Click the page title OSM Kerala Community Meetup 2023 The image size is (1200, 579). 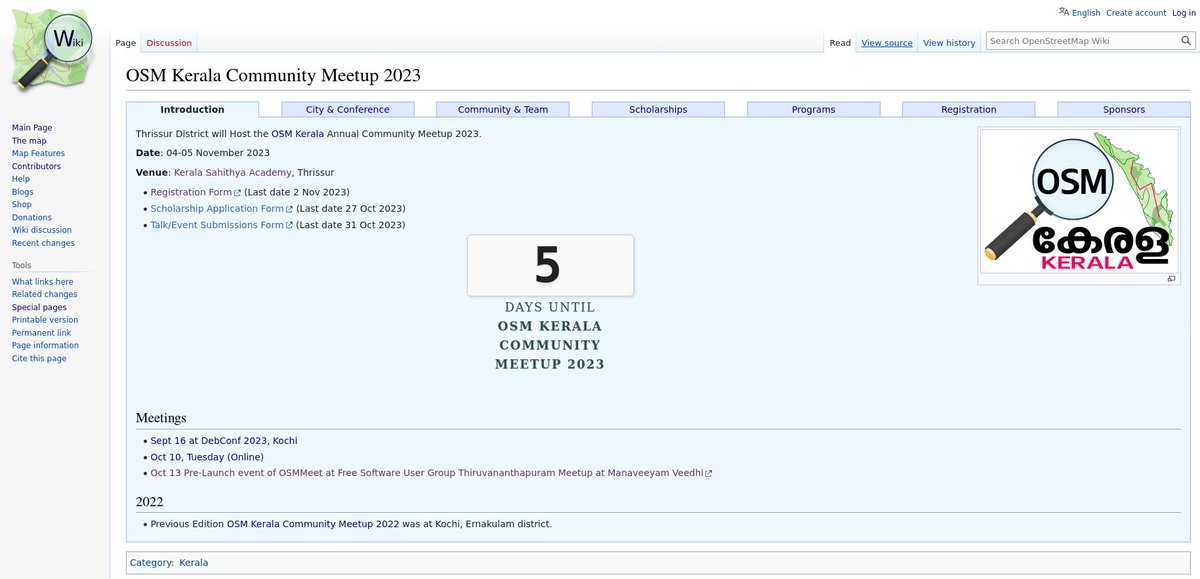[273, 76]
